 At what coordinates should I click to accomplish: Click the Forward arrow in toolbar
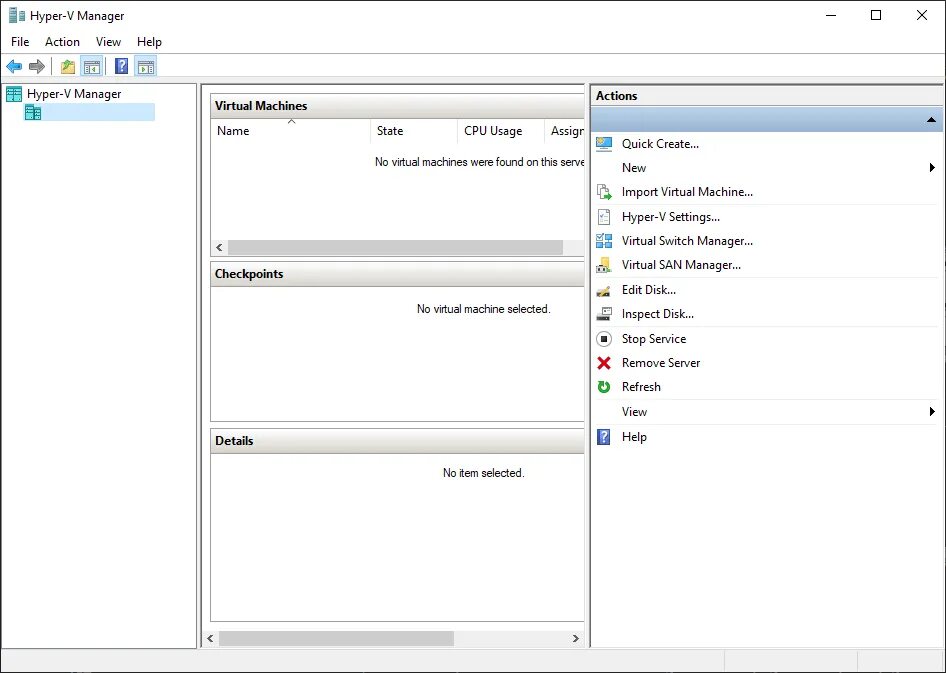click(x=37, y=66)
